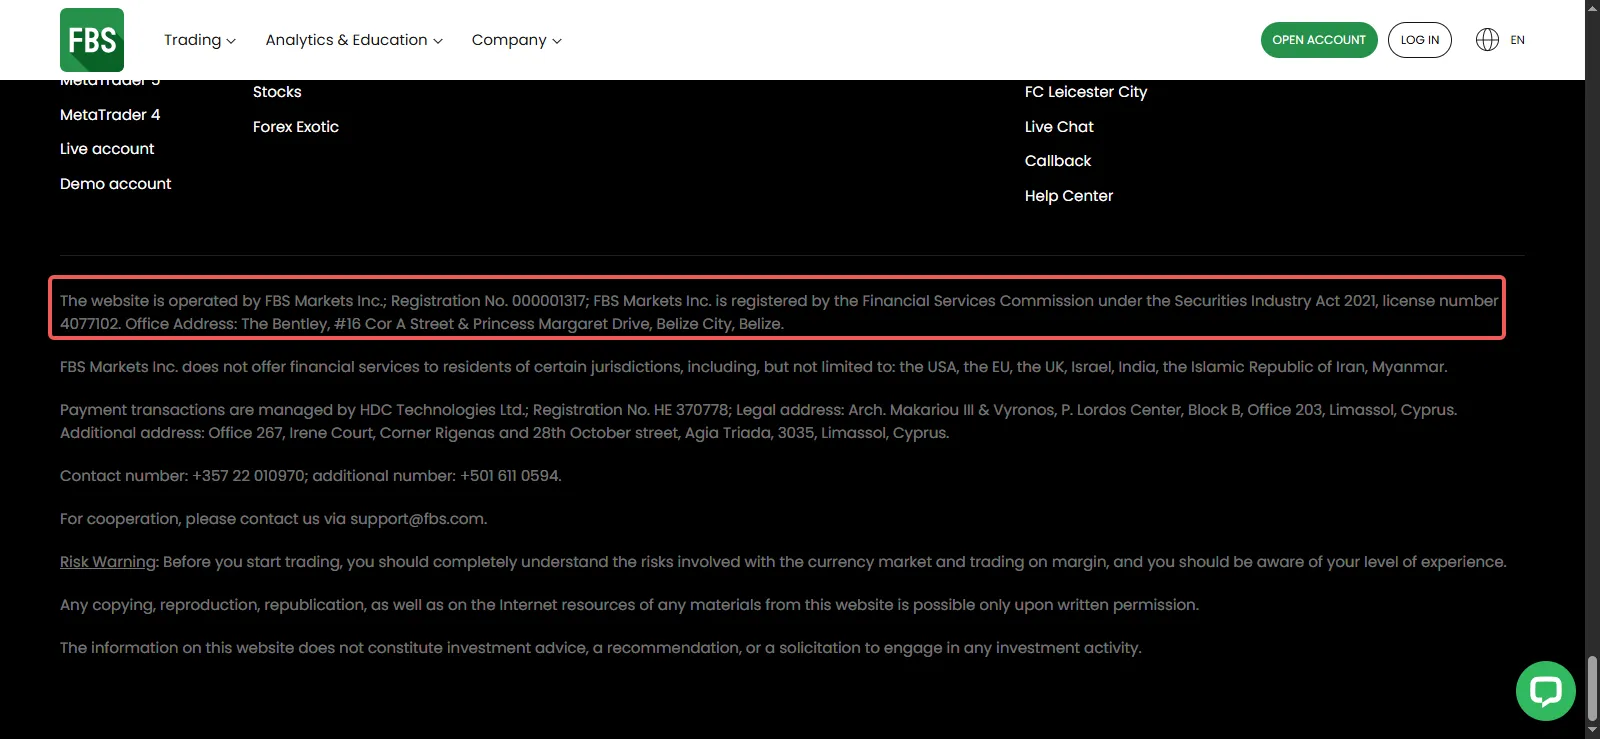Open the Live Chat footer link
The image size is (1600, 739).
1059,127
